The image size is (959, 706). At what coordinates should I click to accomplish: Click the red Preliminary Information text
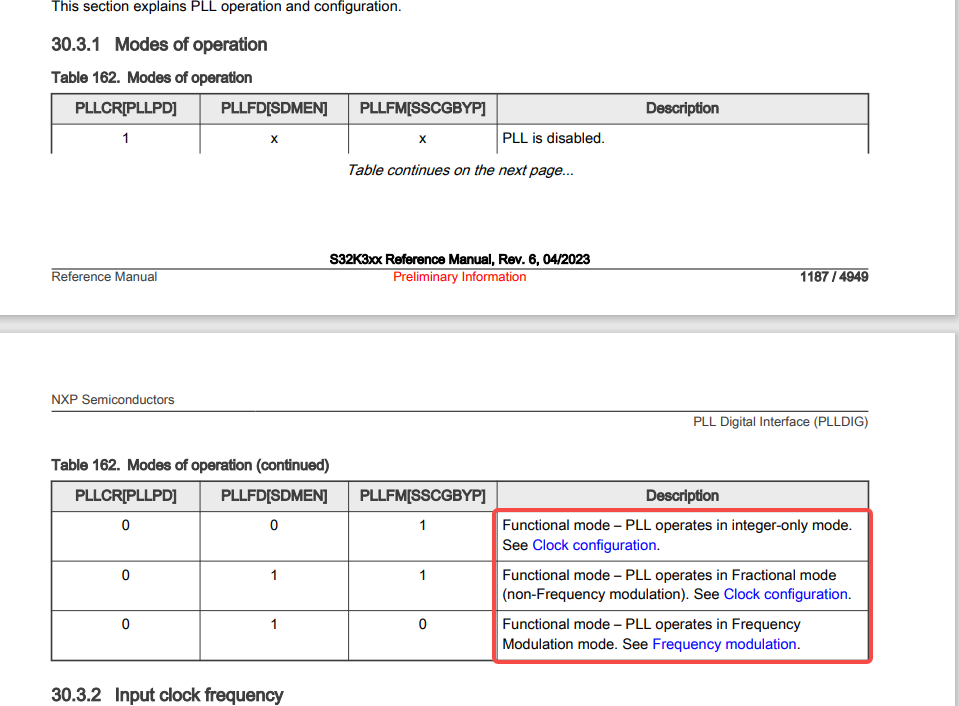[x=459, y=277]
